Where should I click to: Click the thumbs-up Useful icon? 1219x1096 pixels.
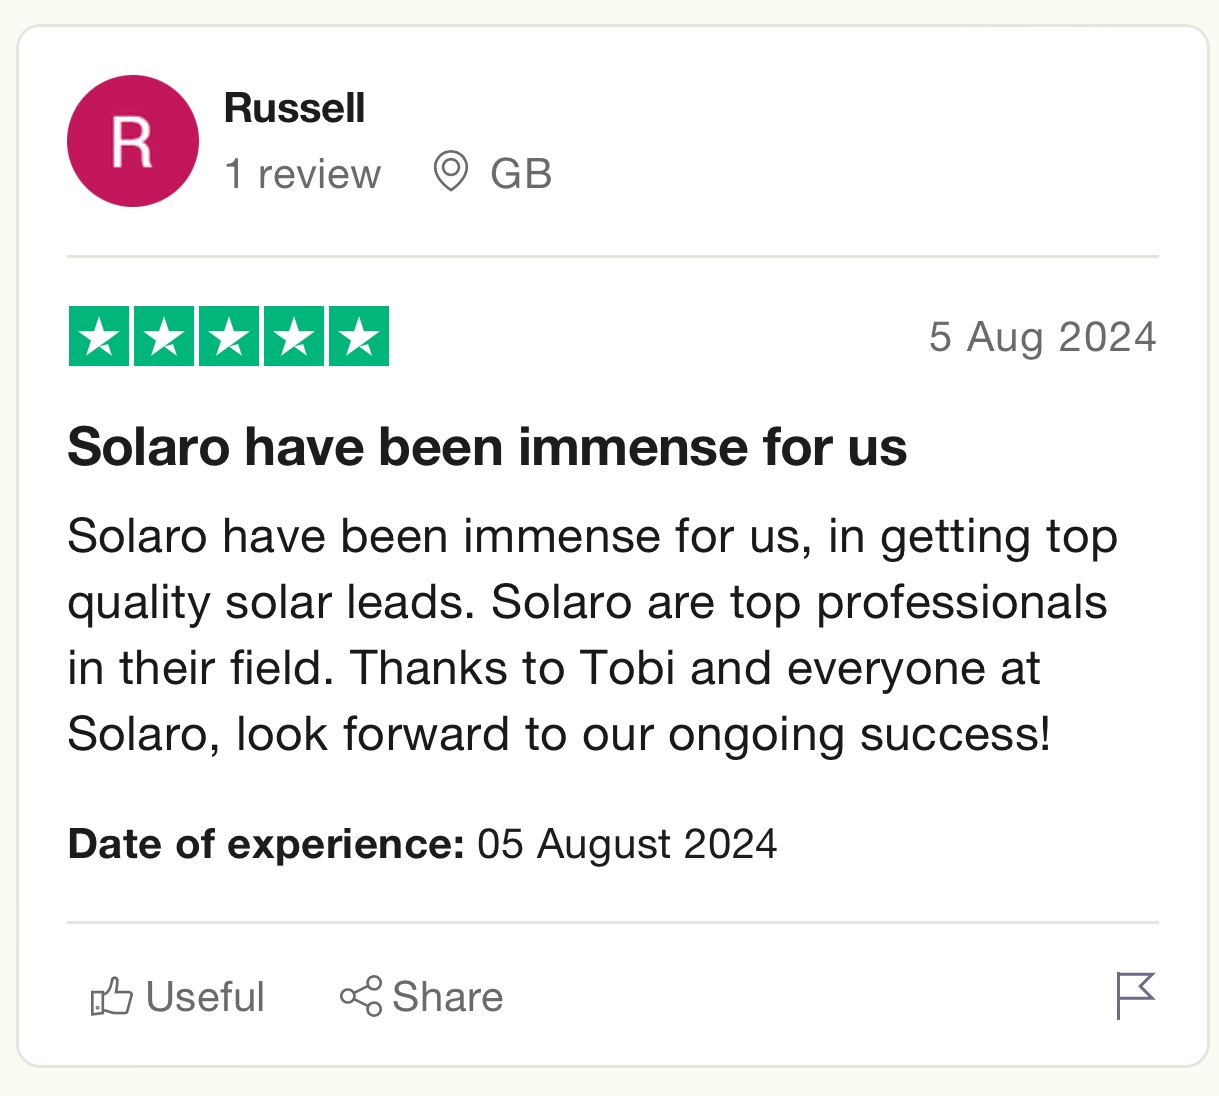[111, 996]
